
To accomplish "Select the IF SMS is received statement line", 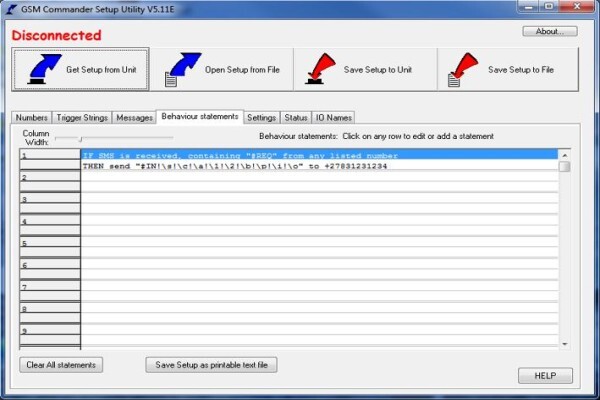I will click(320, 155).
